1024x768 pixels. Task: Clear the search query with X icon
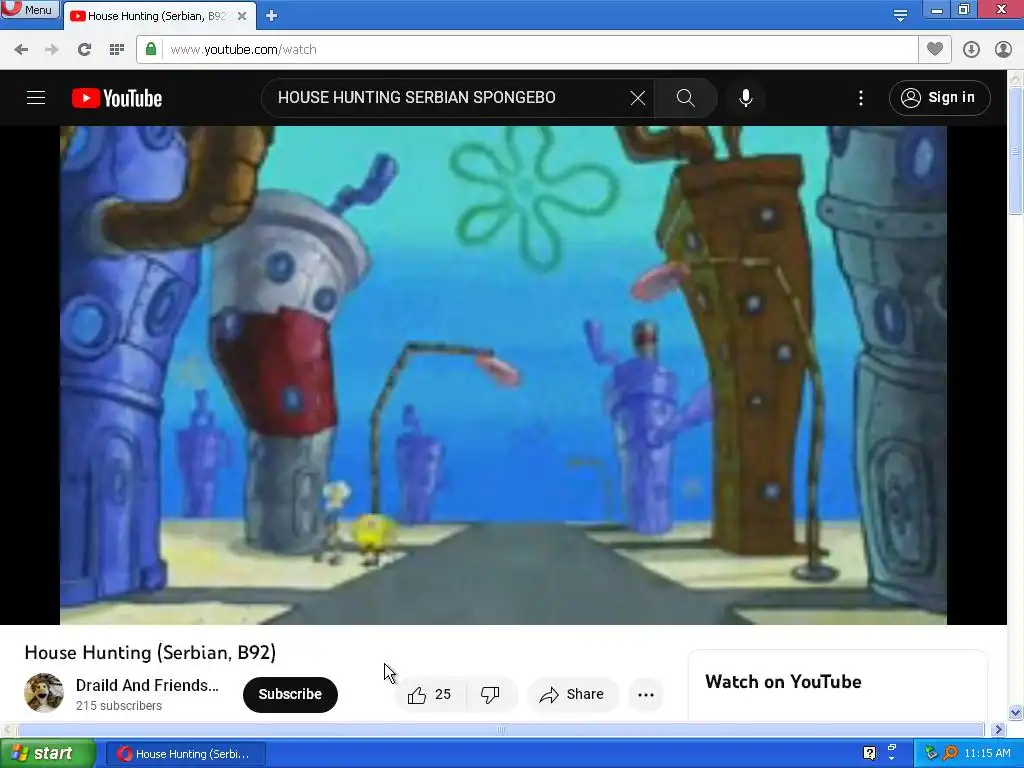click(x=637, y=98)
